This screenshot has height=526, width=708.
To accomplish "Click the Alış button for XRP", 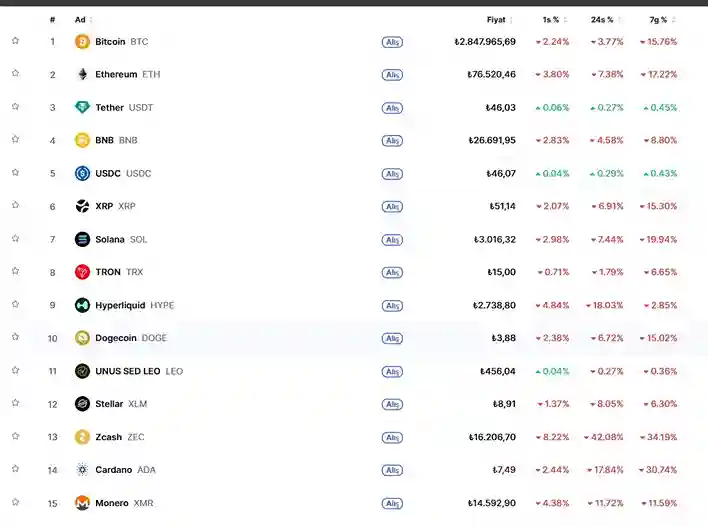I will (x=392, y=206).
